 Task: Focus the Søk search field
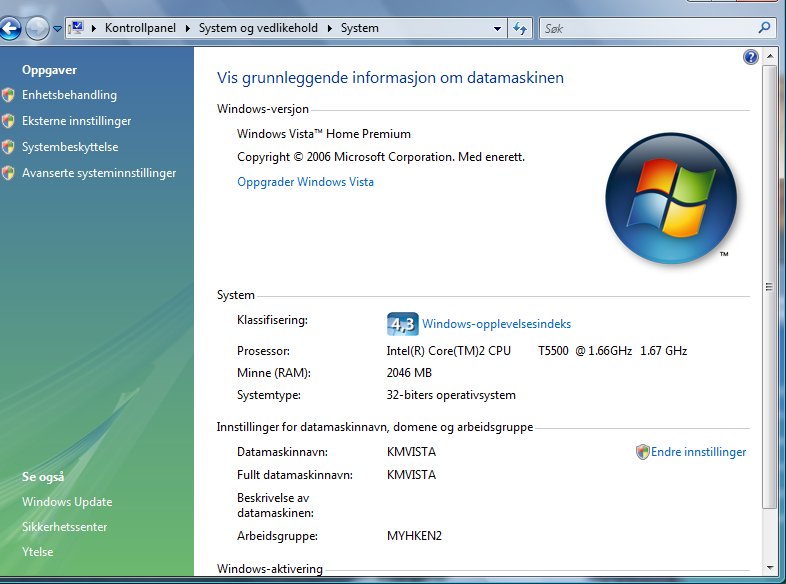[x=648, y=29]
